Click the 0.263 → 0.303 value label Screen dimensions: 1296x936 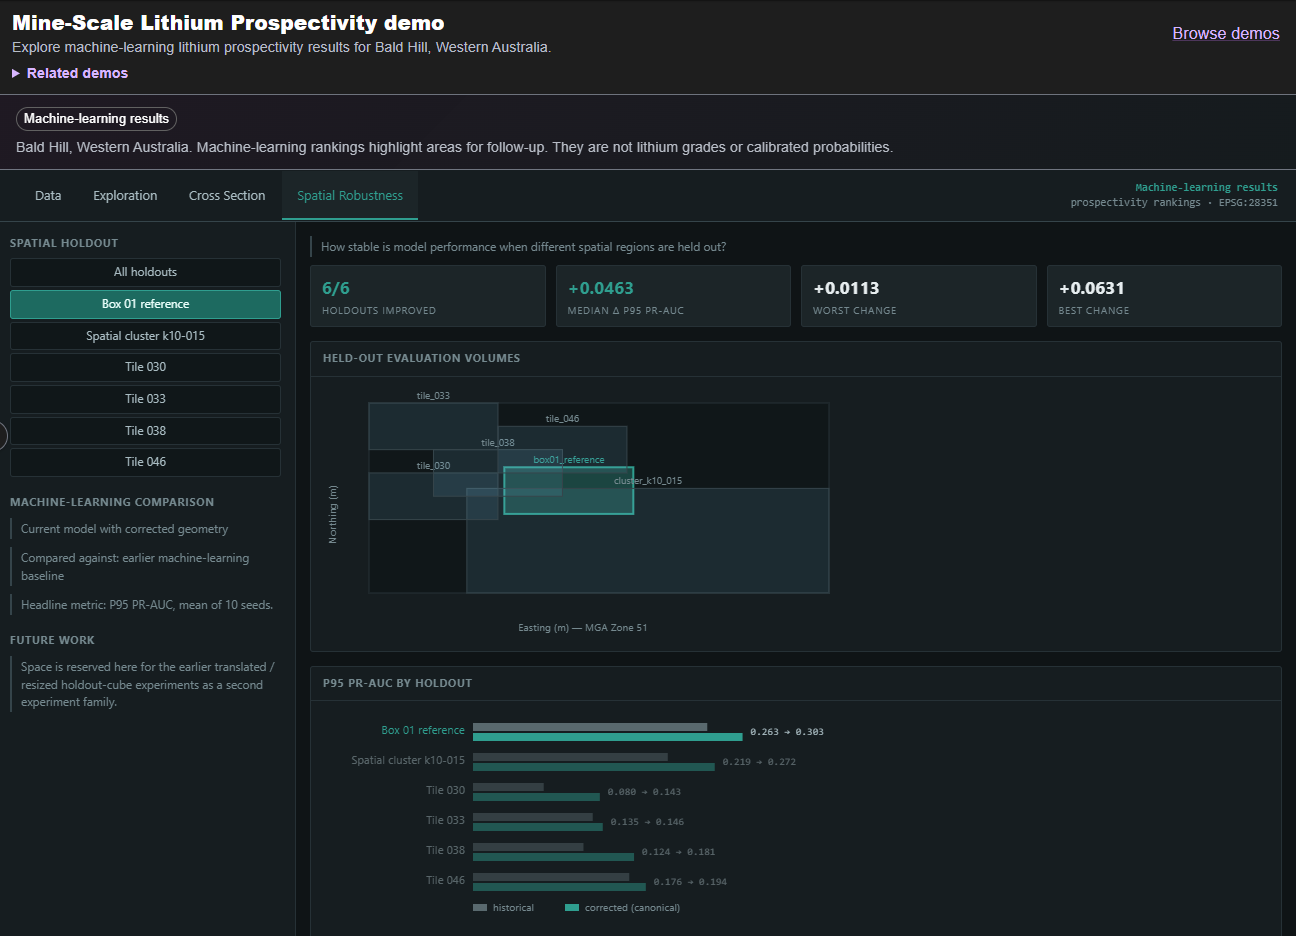[787, 732]
